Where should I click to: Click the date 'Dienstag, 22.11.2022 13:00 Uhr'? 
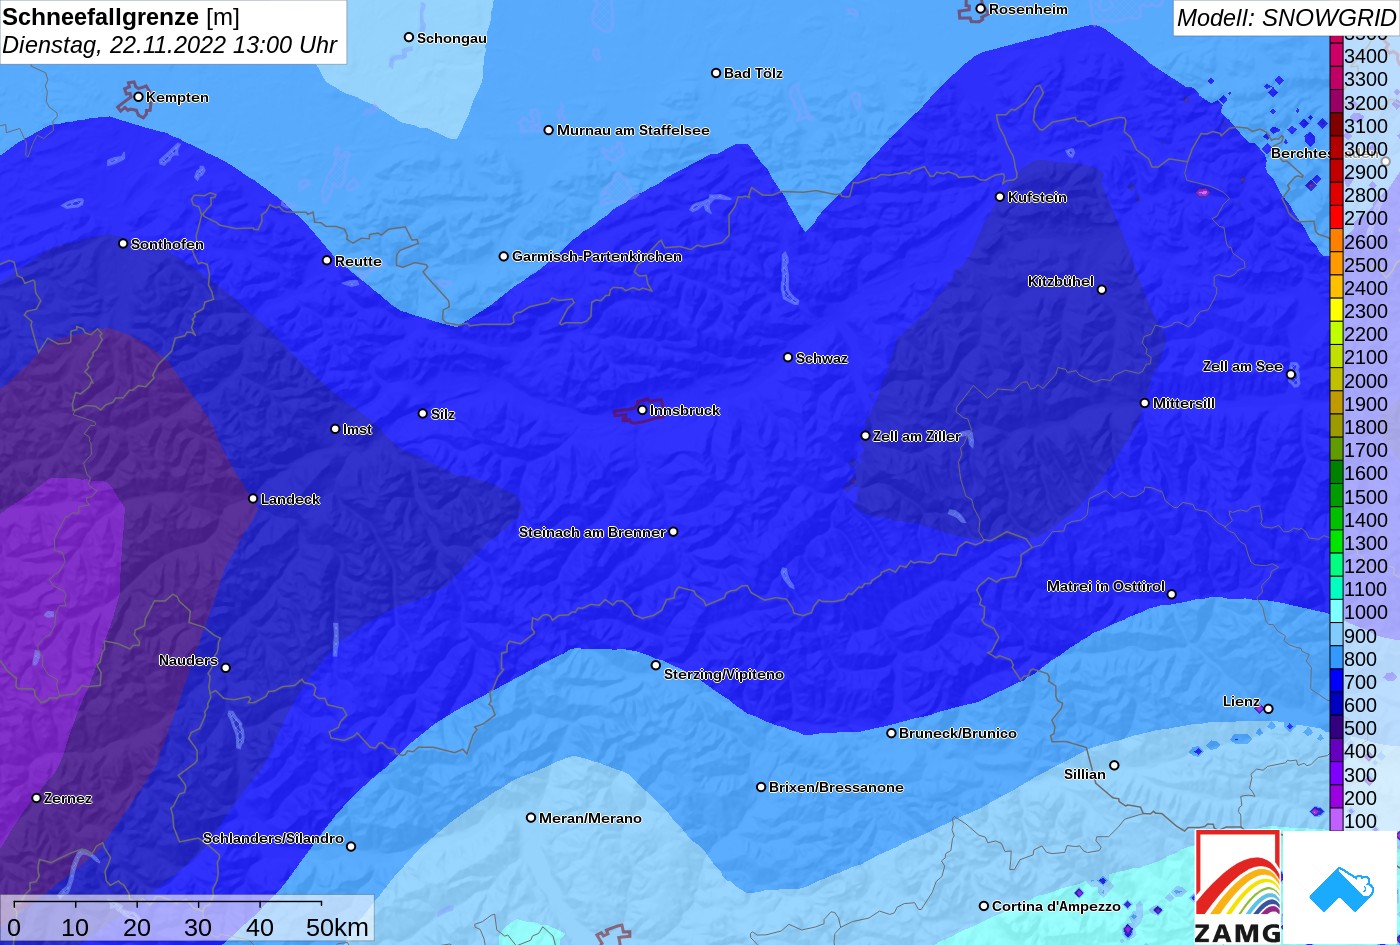coord(170,45)
